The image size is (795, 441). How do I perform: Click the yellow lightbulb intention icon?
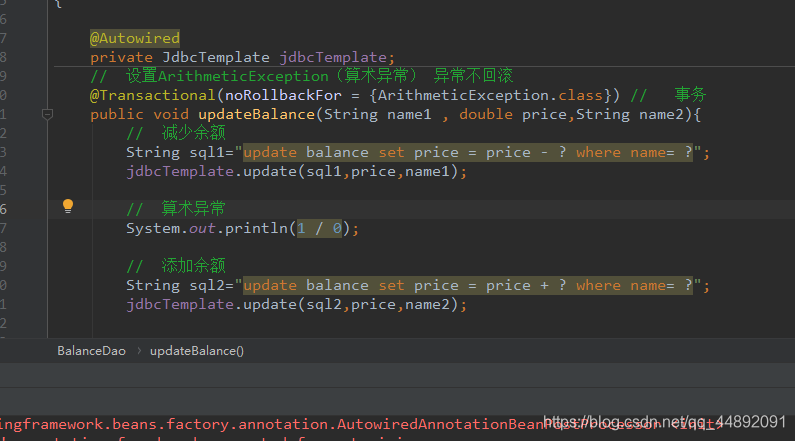tap(68, 206)
